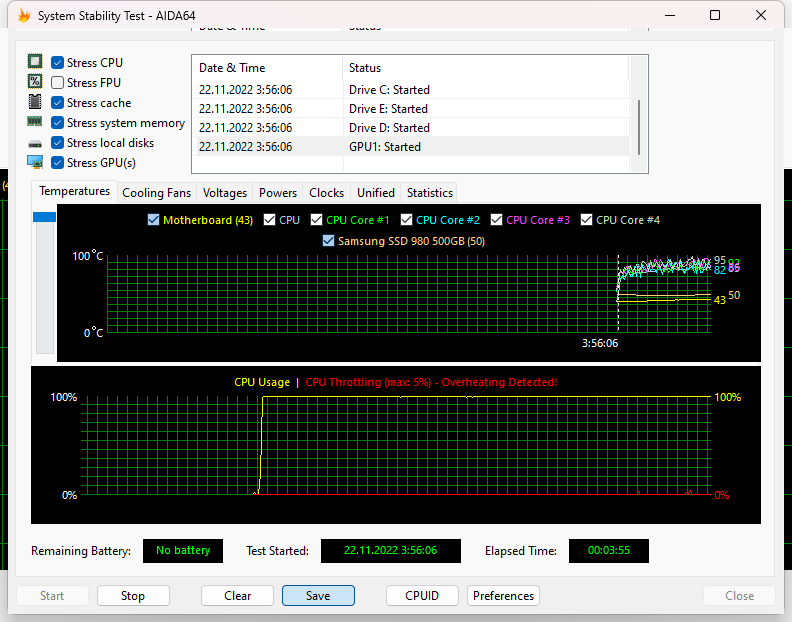Click the log list vertical scrollbar
Image resolution: width=792 pixels, height=622 pixels.
(639, 127)
